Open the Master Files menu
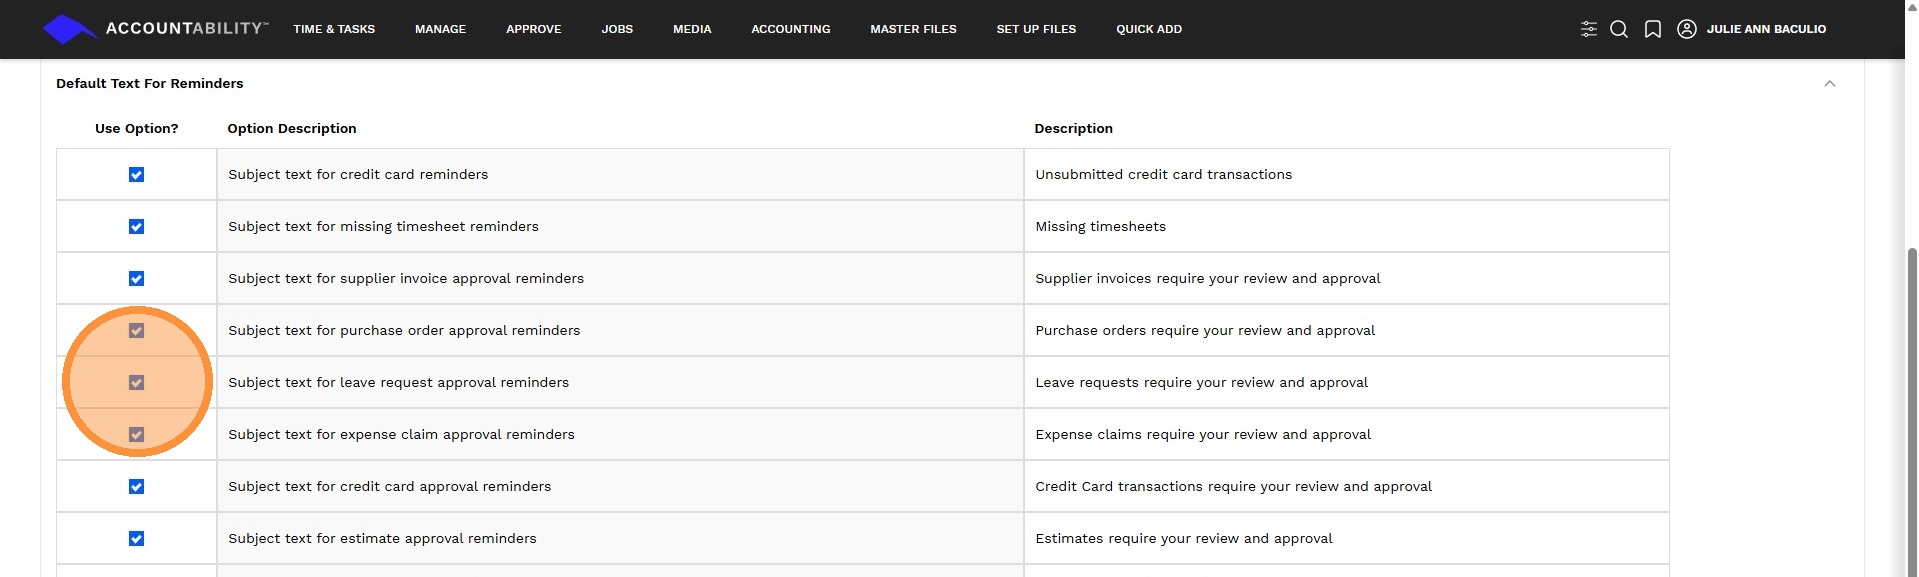 (913, 29)
